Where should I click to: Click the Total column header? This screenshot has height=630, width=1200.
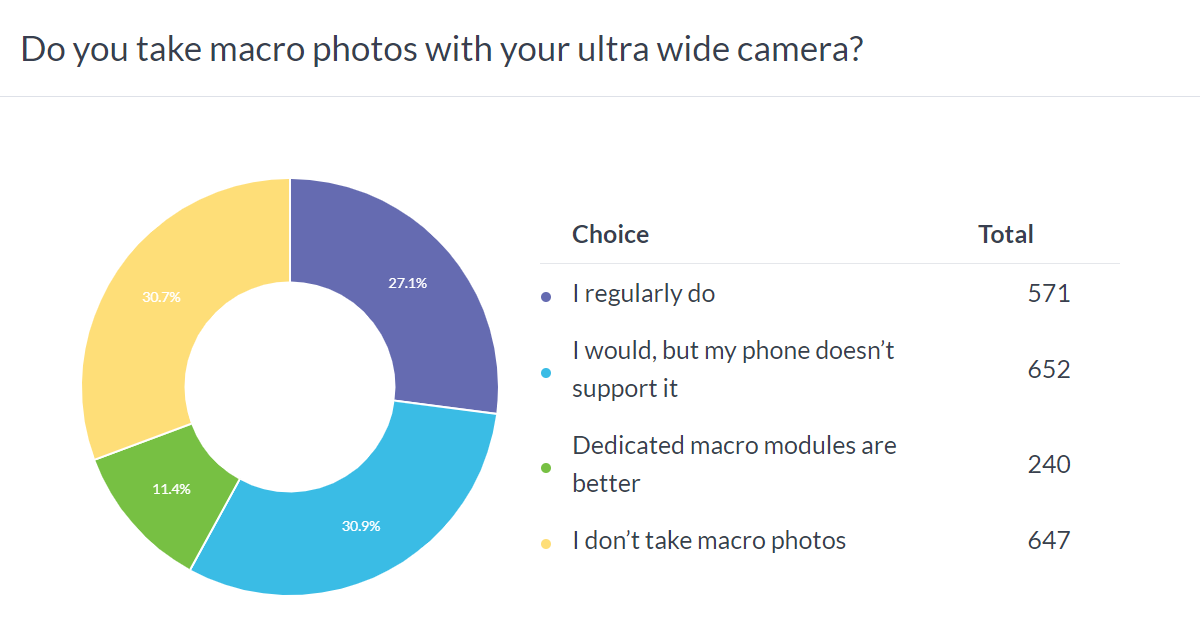tap(1005, 234)
